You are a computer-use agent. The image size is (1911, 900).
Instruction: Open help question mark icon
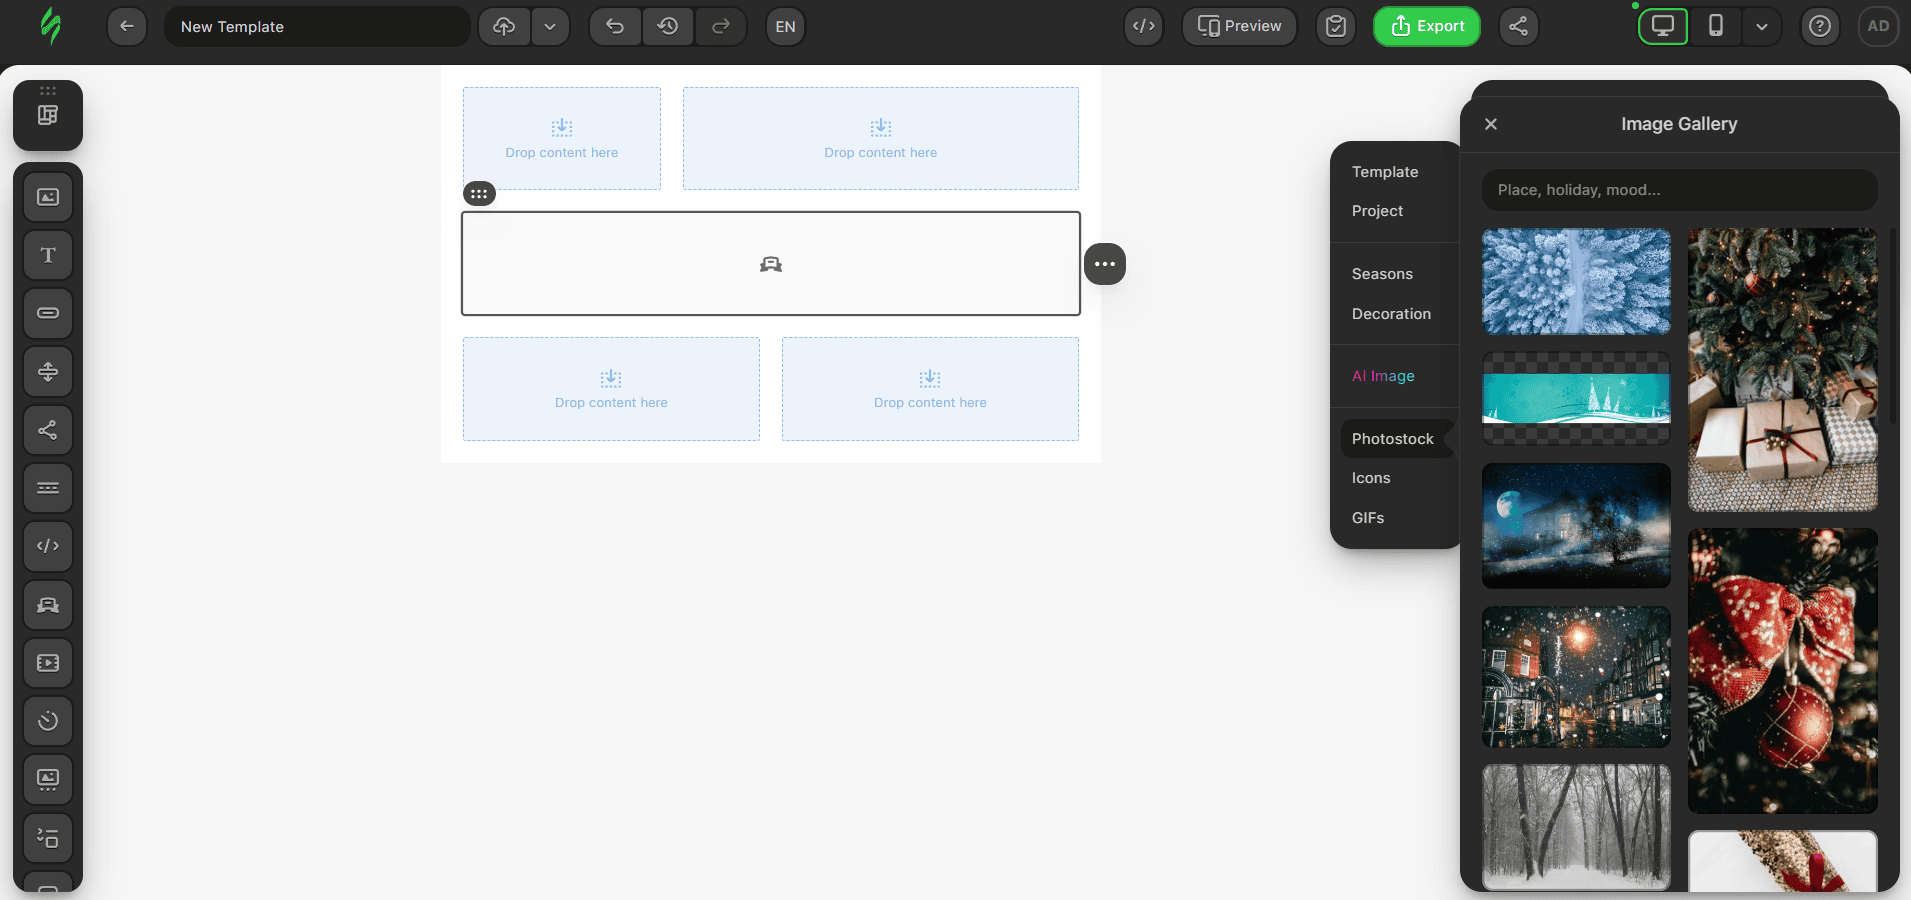point(1820,26)
